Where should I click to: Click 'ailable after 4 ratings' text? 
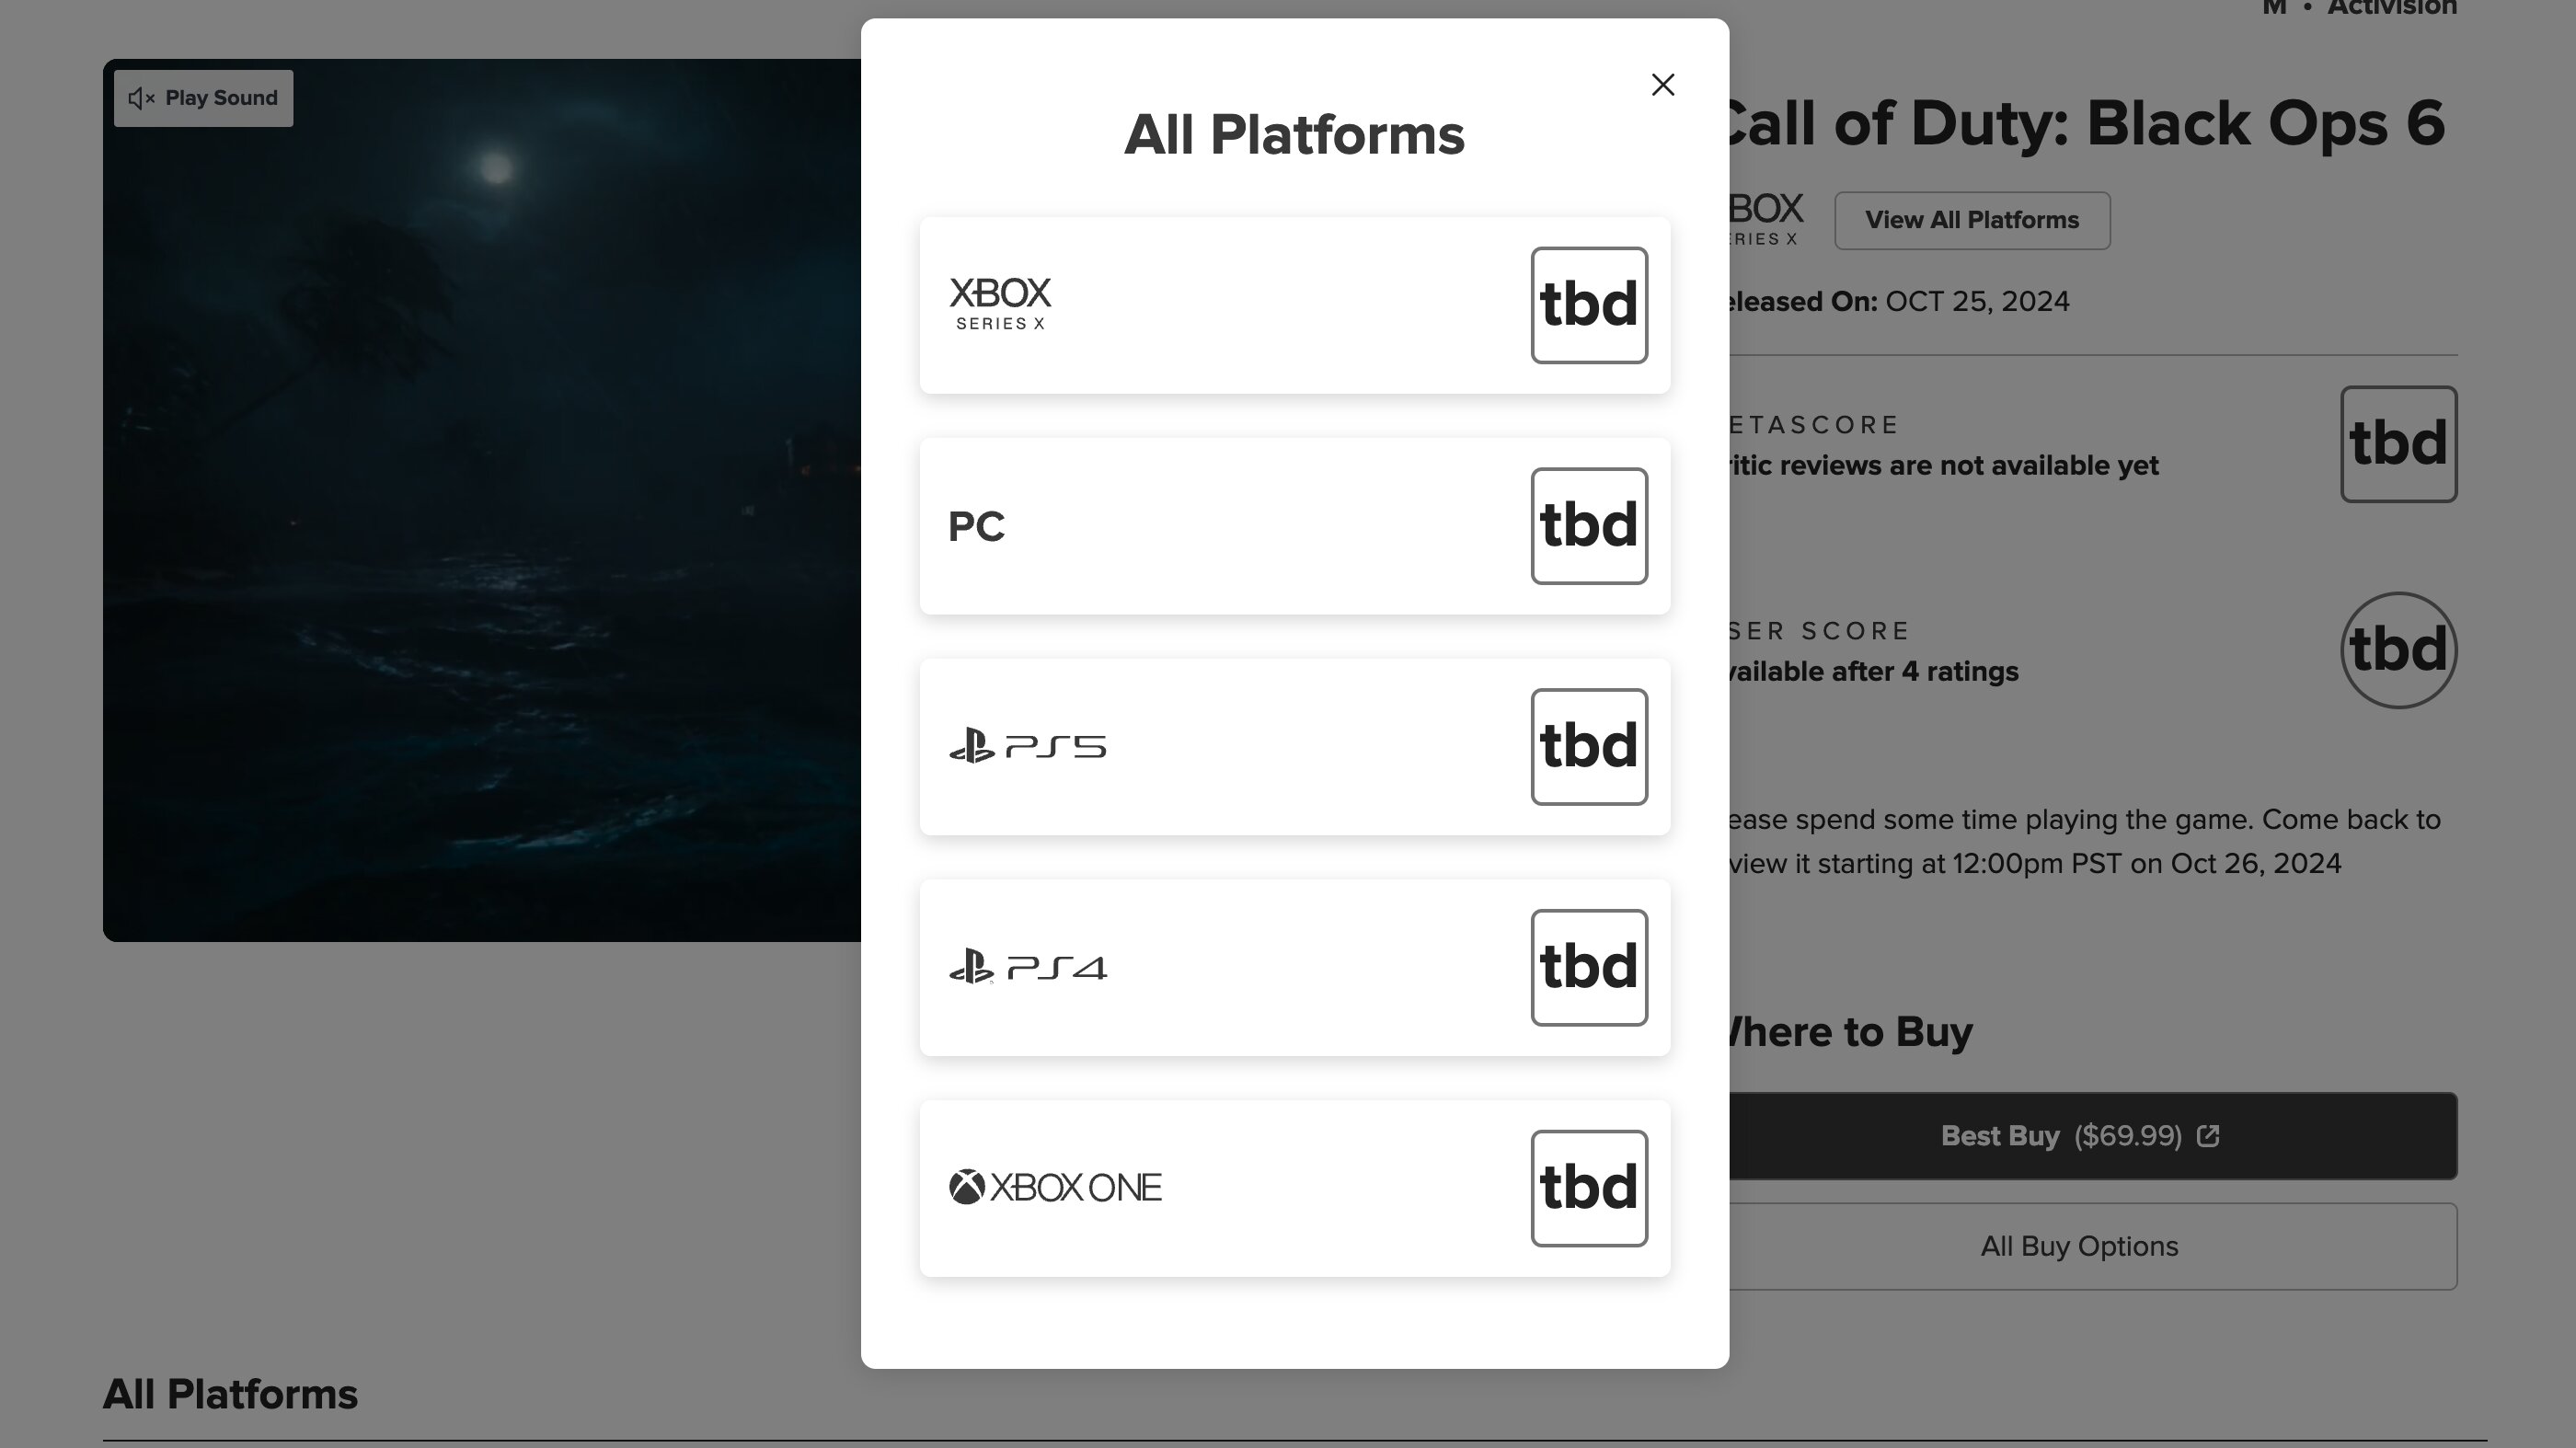coord(1874,671)
